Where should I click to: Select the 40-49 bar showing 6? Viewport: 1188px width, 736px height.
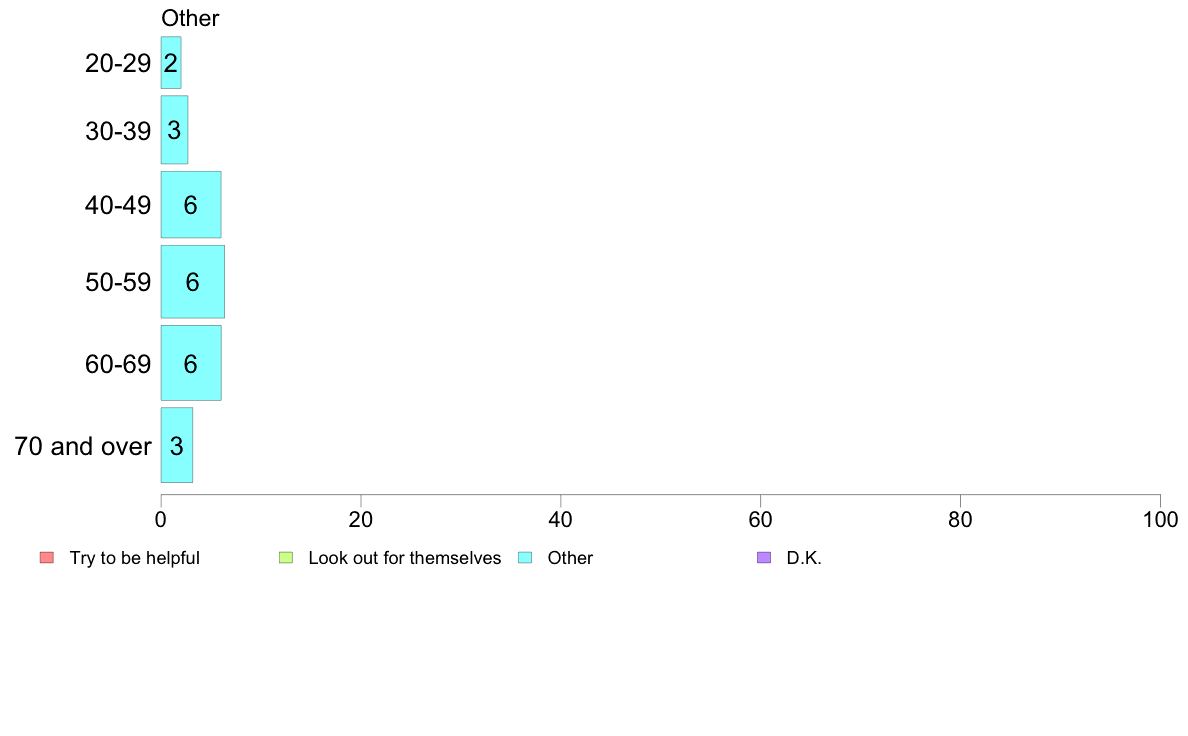point(191,205)
